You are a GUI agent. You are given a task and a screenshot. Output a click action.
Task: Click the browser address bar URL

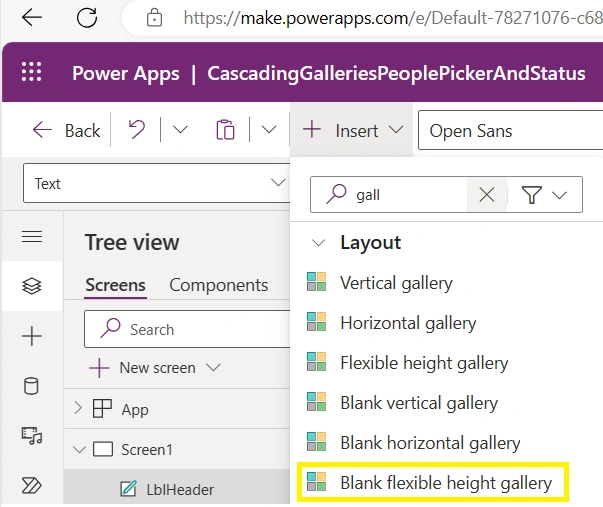click(x=392, y=18)
